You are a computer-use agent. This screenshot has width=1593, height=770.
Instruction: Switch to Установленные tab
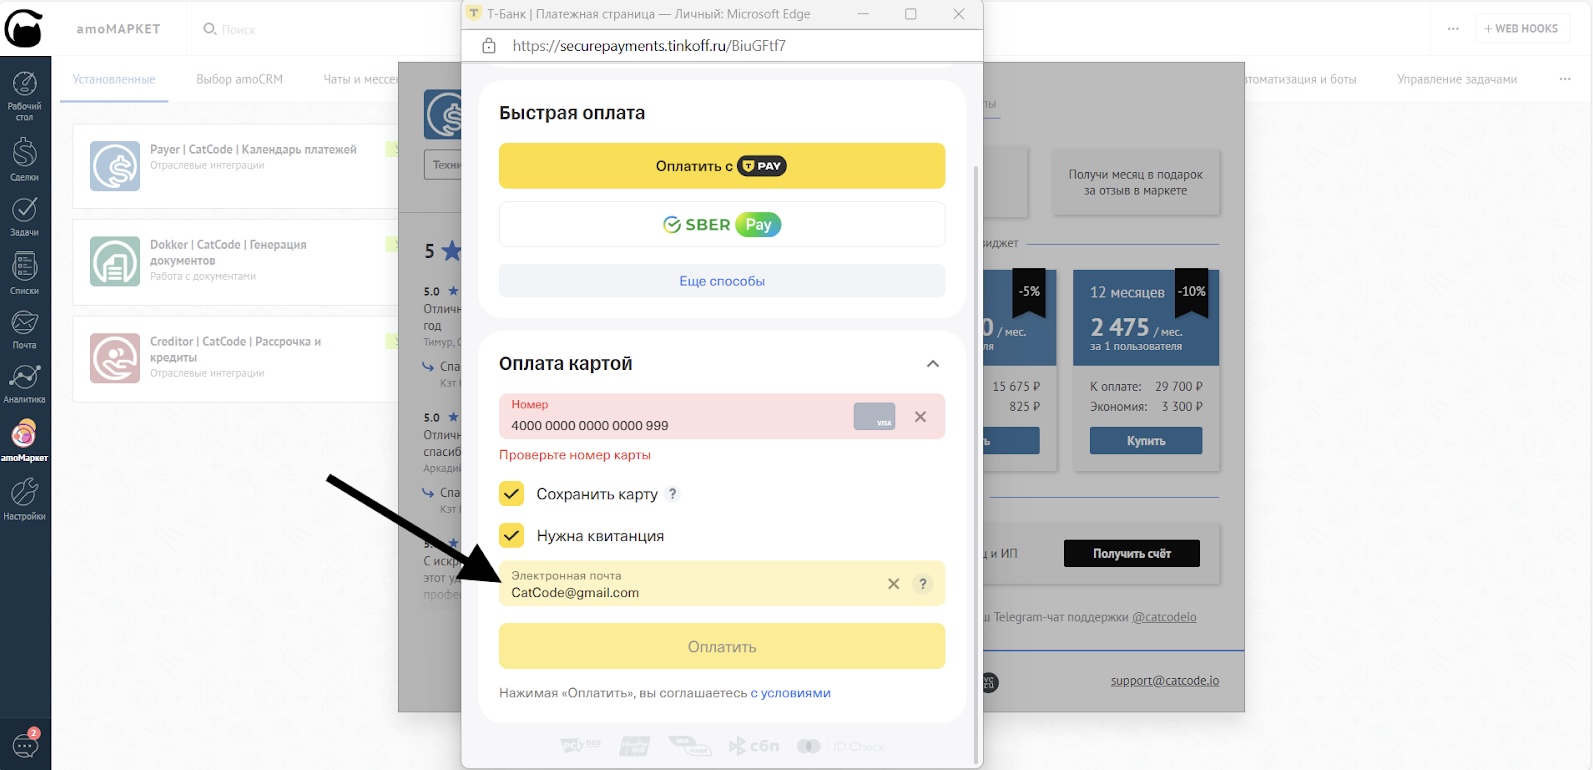114,79
